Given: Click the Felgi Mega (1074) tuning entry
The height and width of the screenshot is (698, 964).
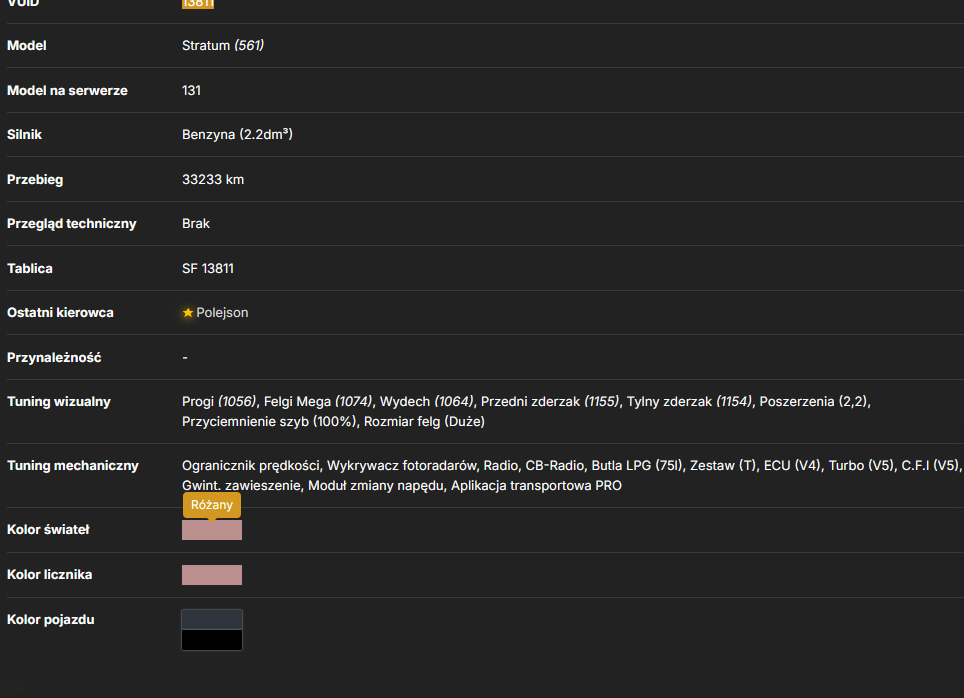Looking at the screenshot, I should click(318, 402).
